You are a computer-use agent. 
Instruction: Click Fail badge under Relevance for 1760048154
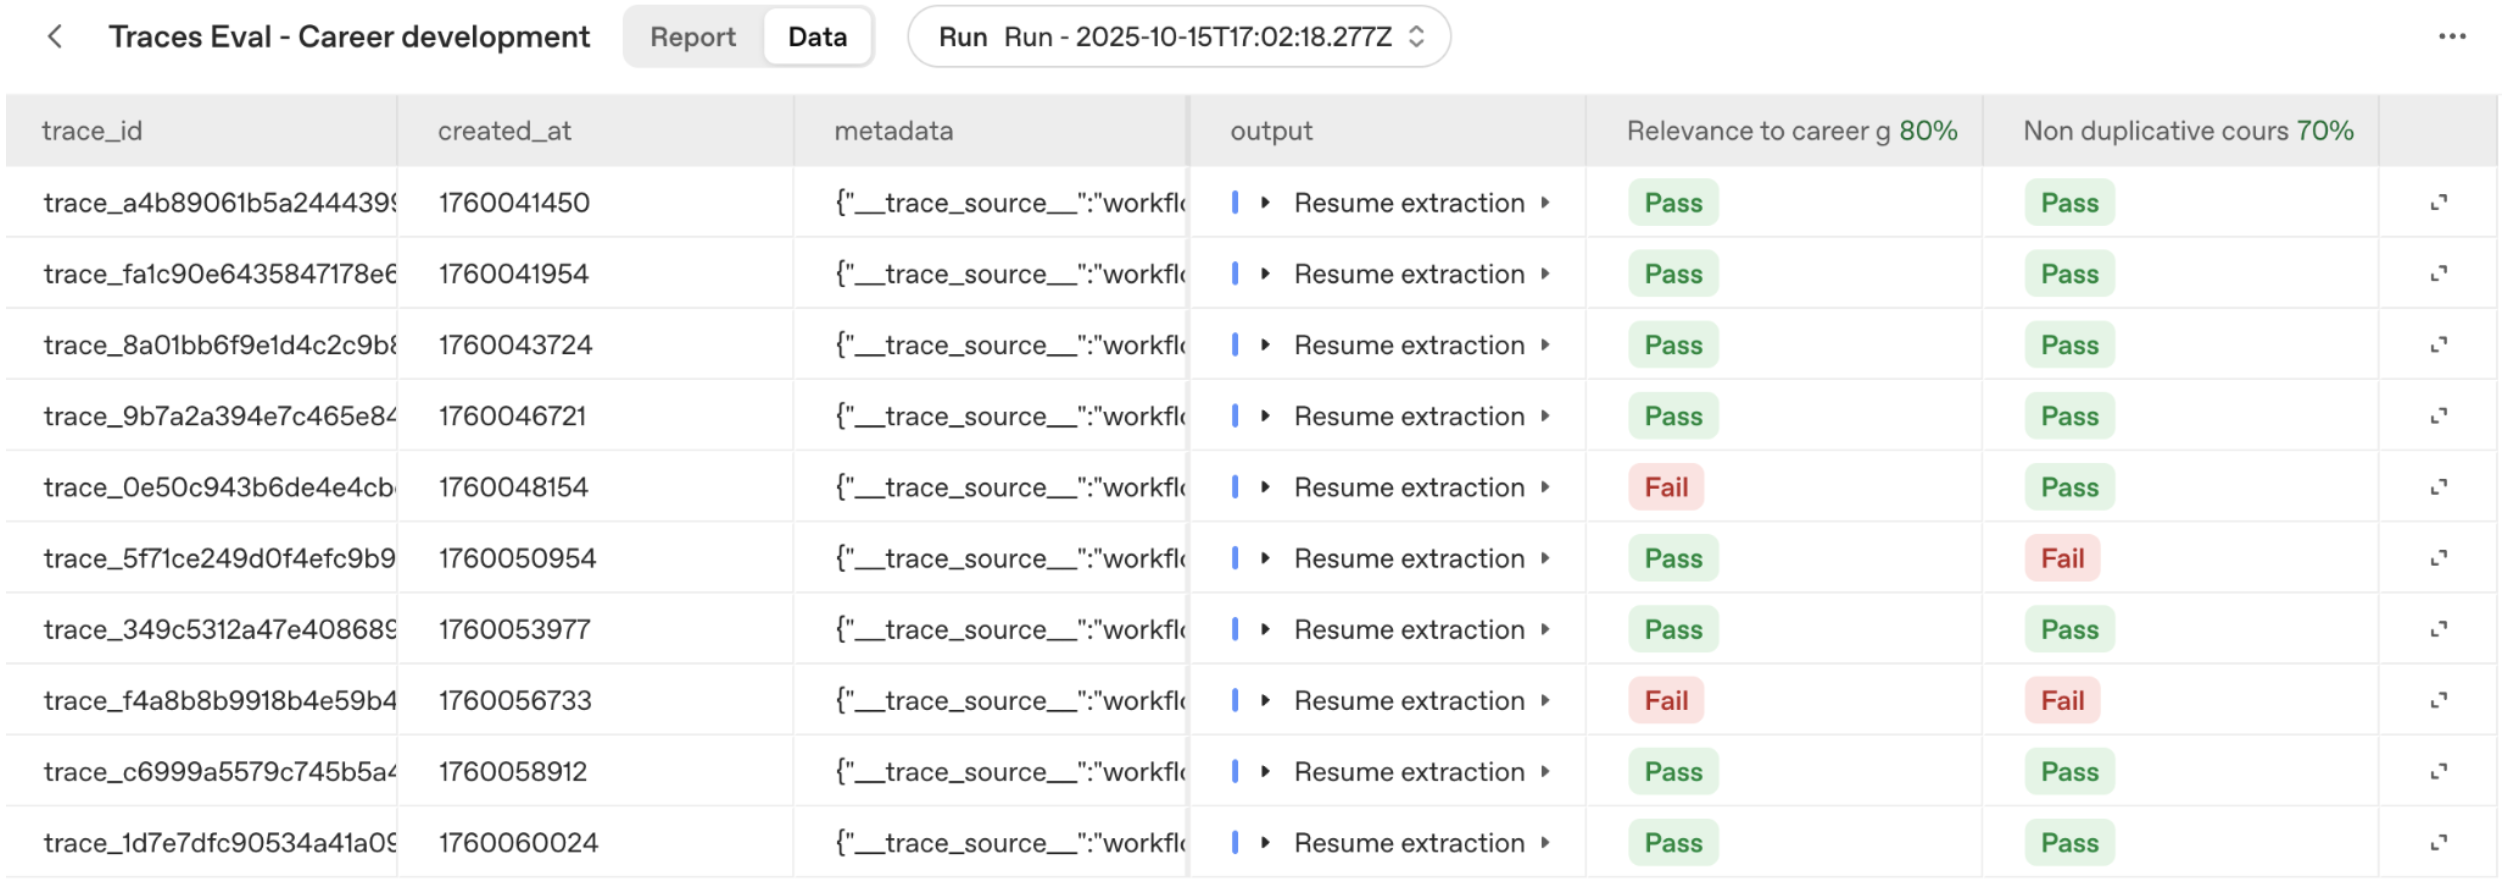point(1665,487)
